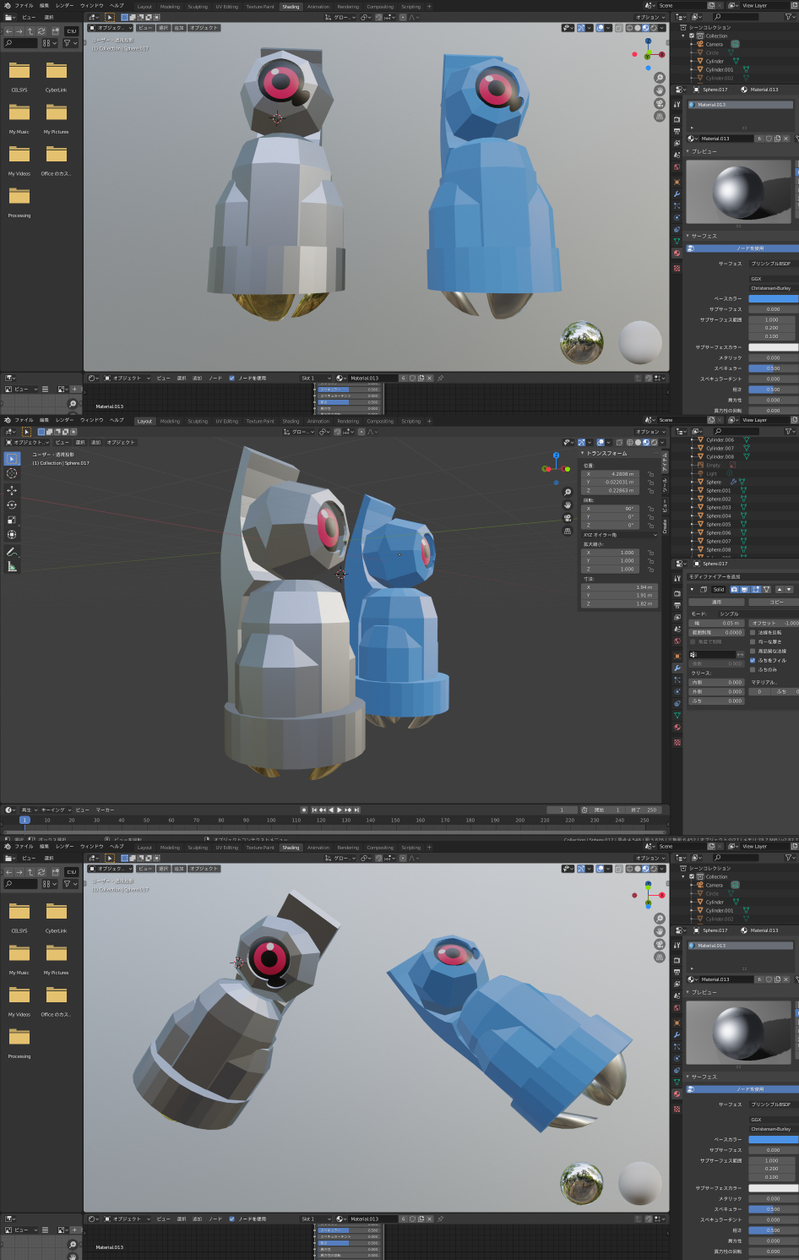The height and width of the screenshot is (1260, 799).
Task: Open the GGX distribution dropdown in the first screenshot
Action: (x=772, y=279)
